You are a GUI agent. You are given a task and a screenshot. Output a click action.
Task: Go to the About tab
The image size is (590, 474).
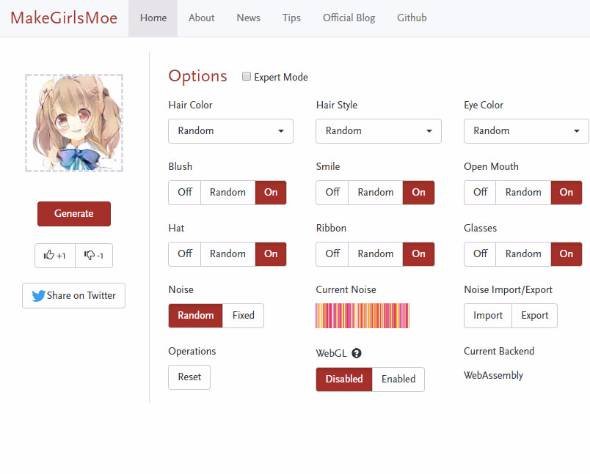pos(201,18)
